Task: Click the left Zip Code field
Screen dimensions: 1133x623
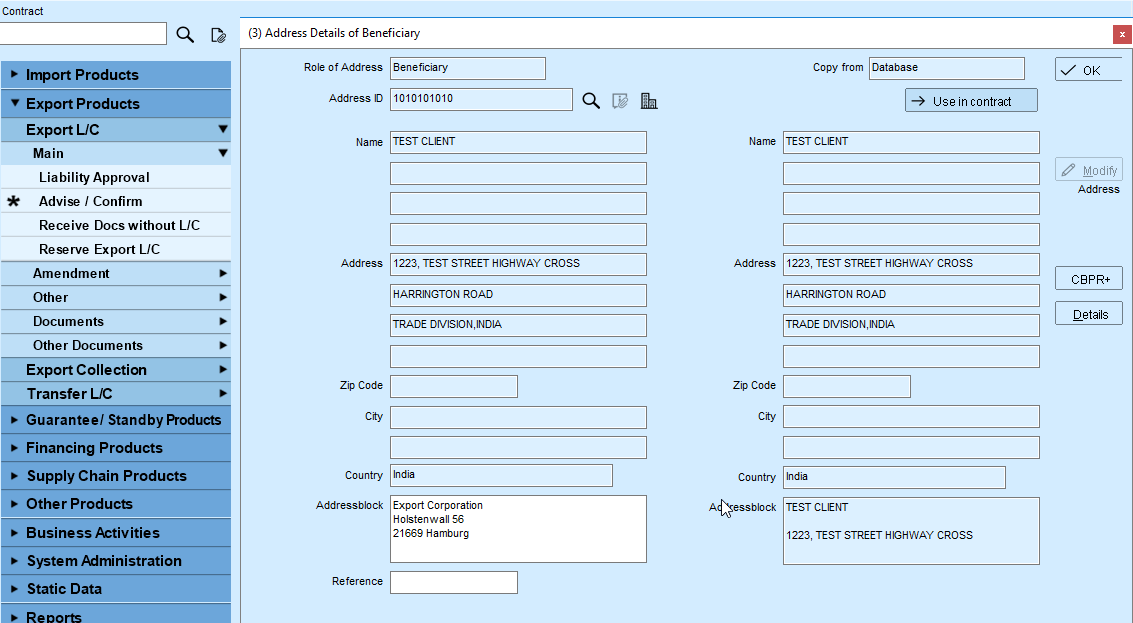Action: (454, 386)
